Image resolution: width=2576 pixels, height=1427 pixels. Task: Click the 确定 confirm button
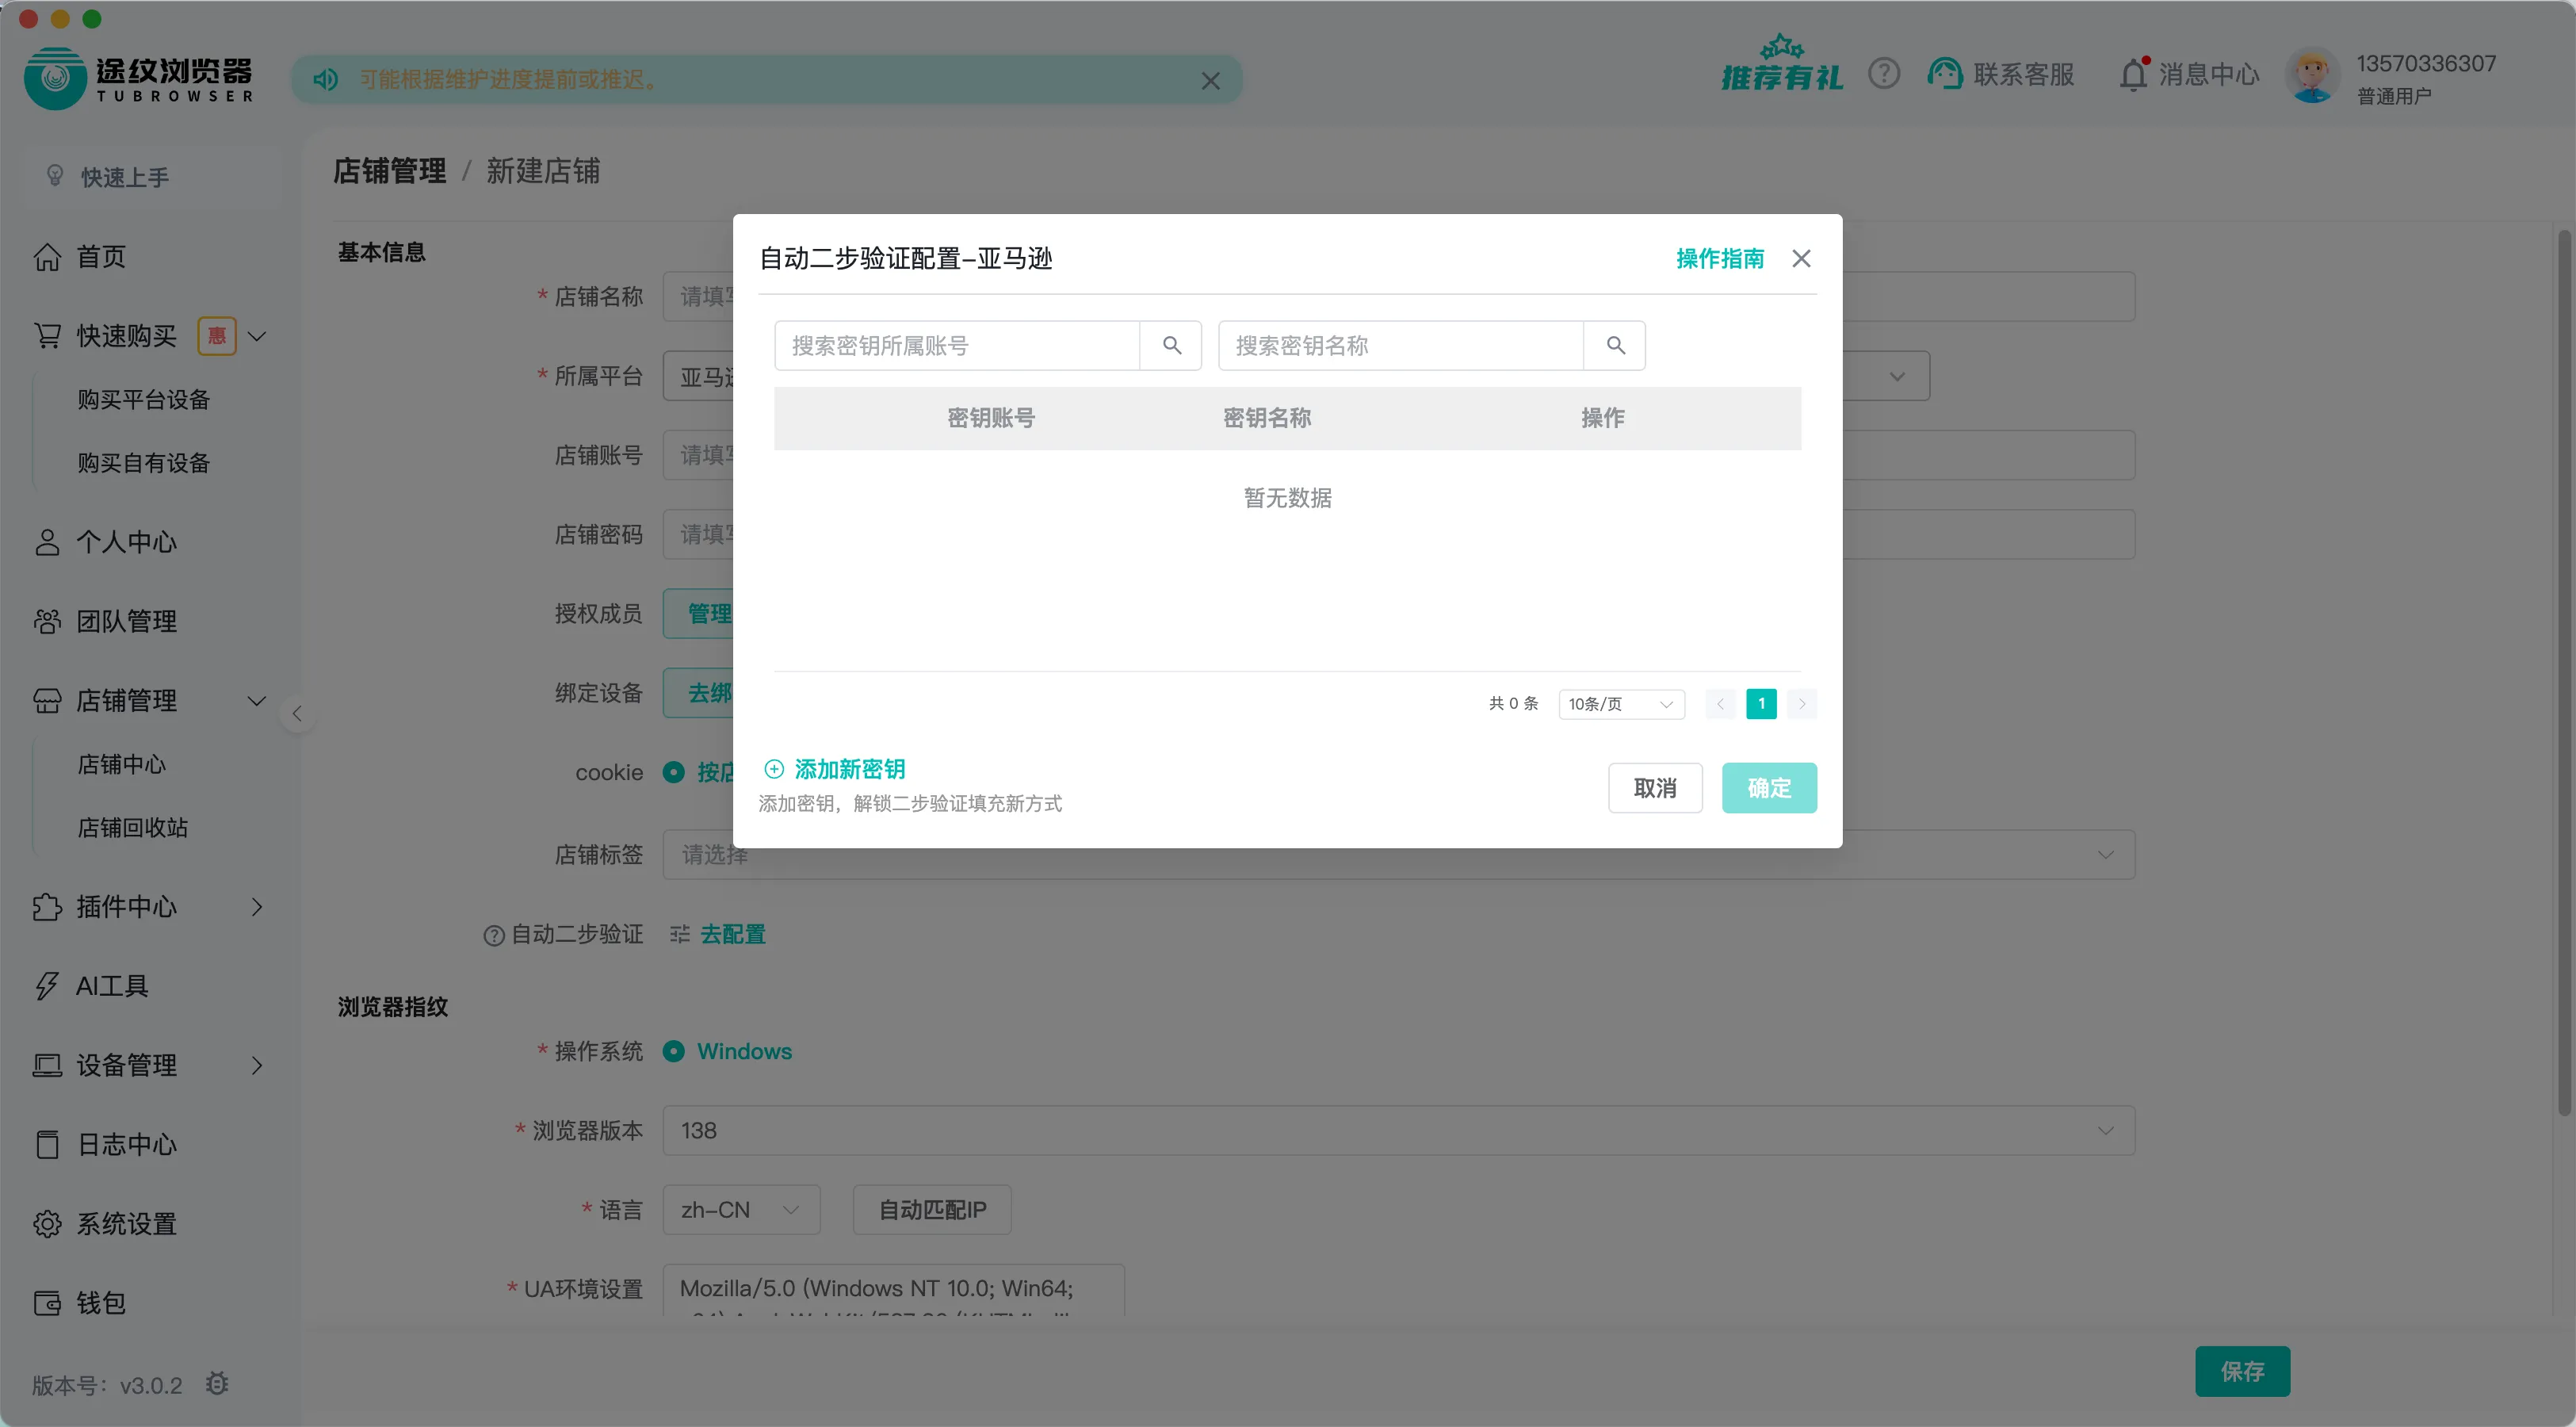point(1769,788)
